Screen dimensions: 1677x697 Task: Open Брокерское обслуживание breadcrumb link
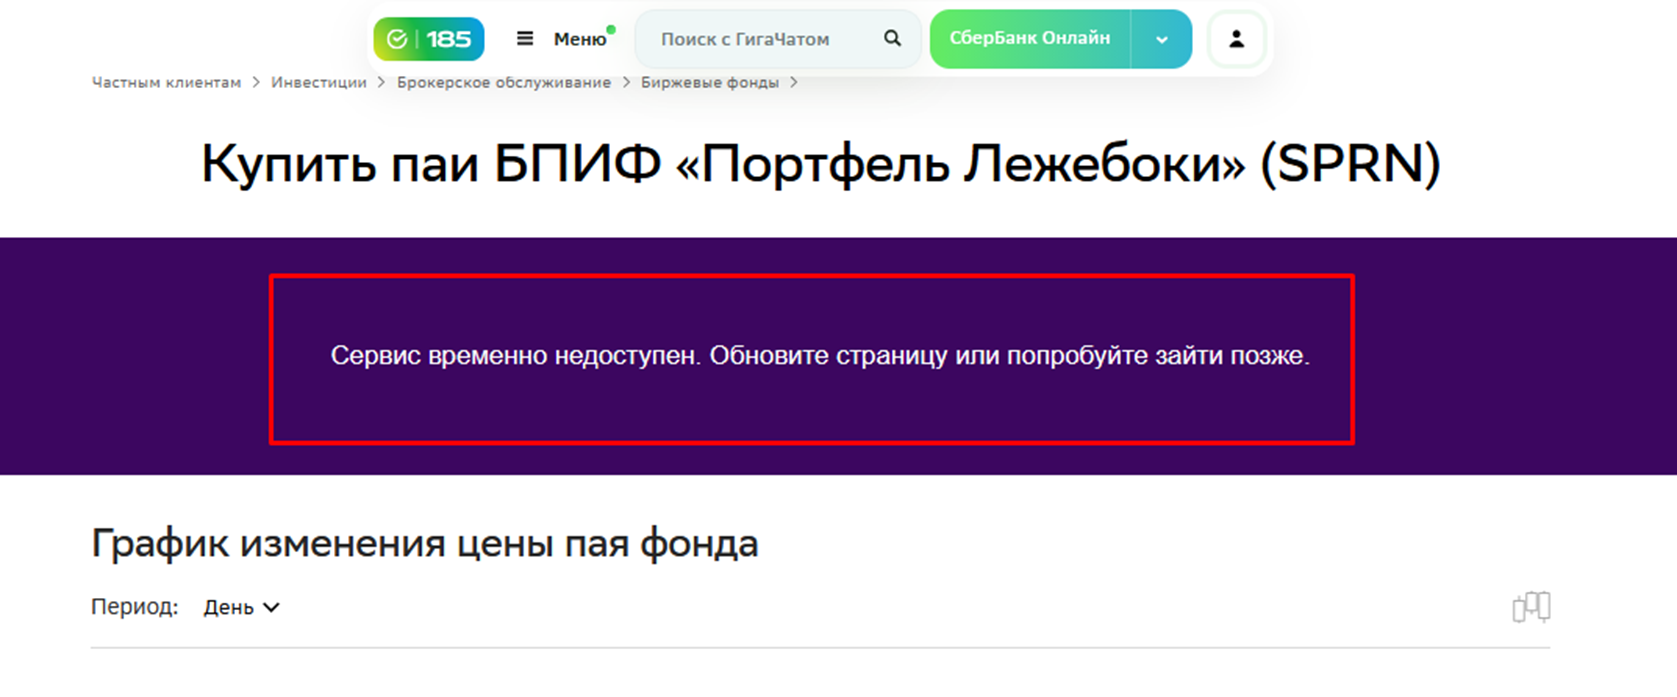click(504, 82)
